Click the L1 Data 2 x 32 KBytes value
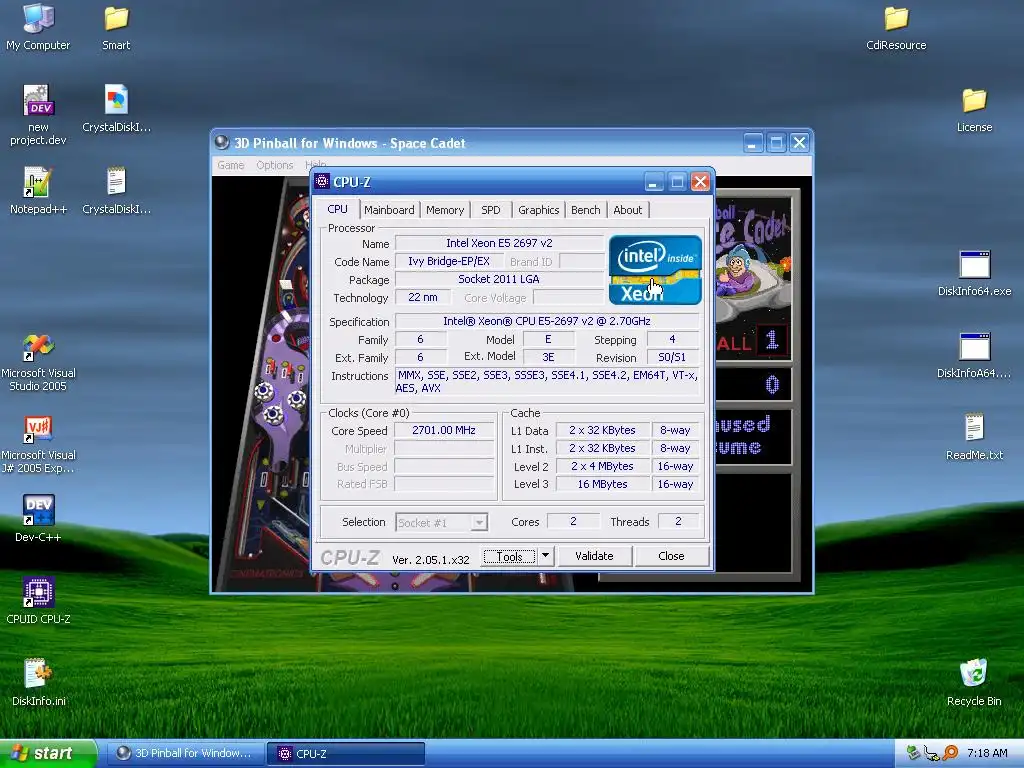The height and width of the screenshot is (768, 1024). coord(602,430)
